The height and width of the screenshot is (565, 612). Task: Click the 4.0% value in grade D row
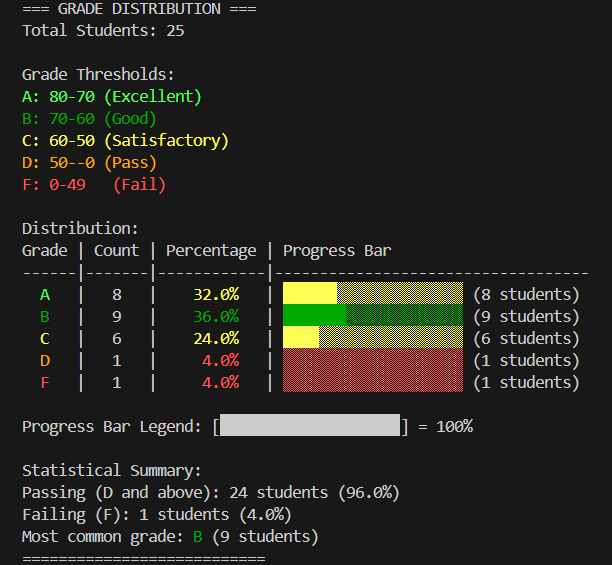pyautogui.click(x=221, y=361)
